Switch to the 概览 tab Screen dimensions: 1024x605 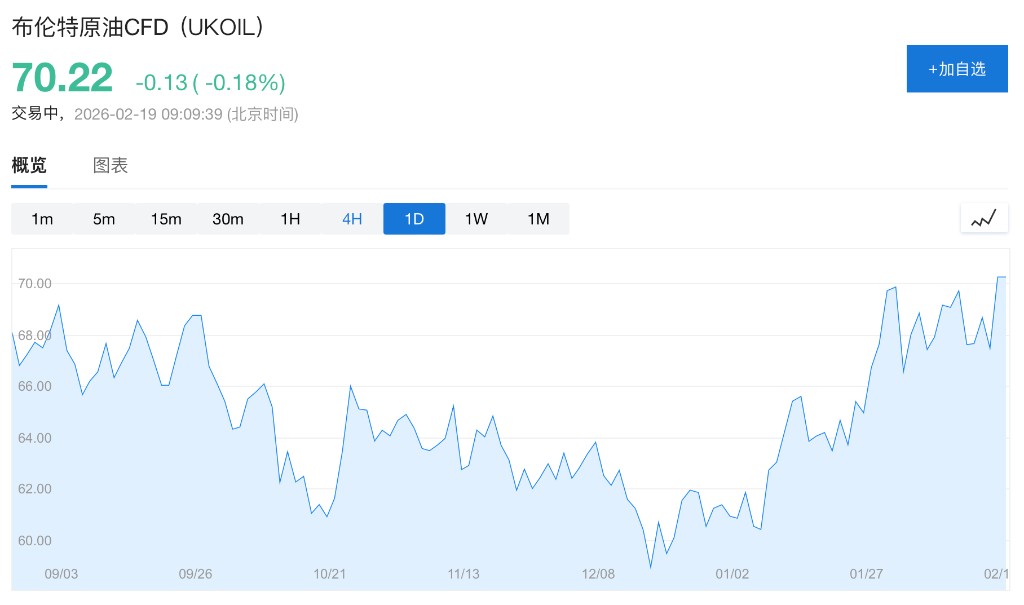29,166
